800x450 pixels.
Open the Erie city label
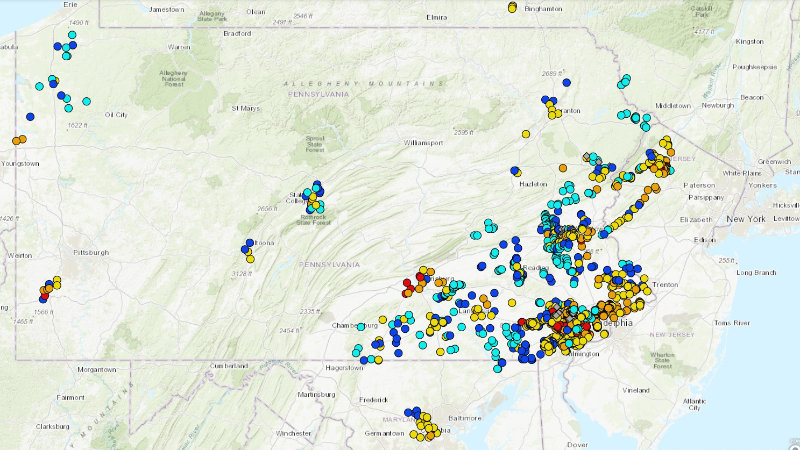[70, 5]
